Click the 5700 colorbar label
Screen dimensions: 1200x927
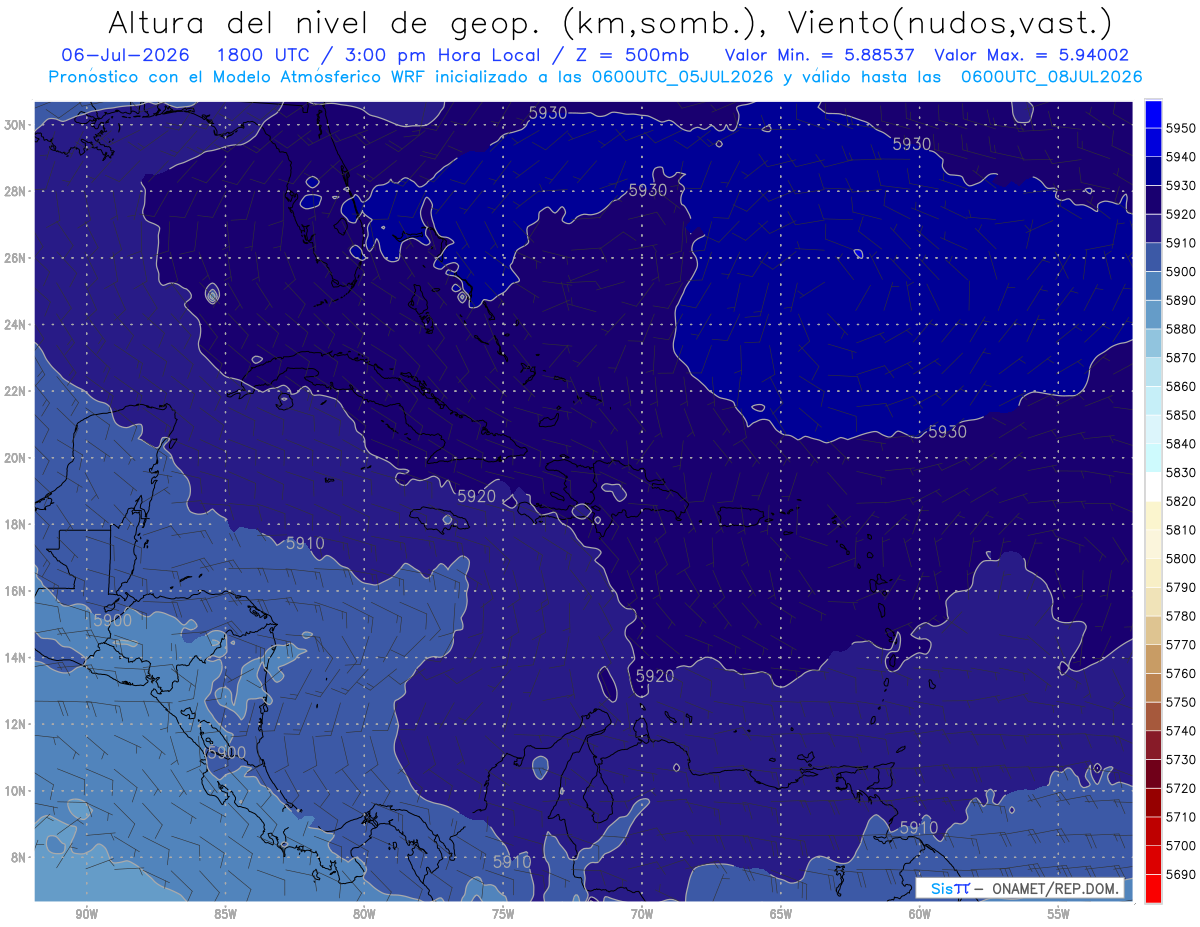tap(1182, 845)
